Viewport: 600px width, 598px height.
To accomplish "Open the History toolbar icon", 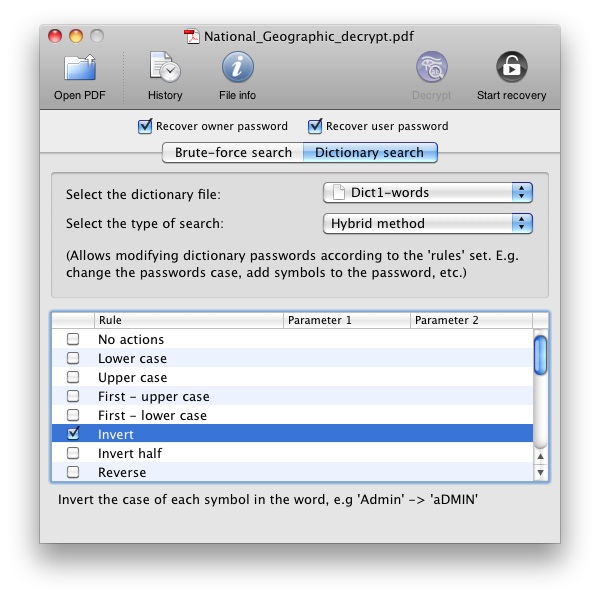I will [x=165, y=69].
